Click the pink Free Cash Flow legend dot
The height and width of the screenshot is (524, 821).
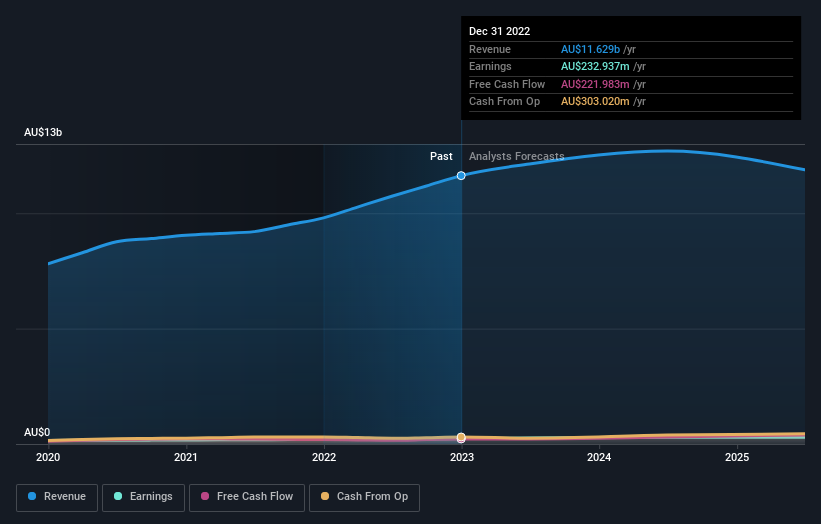(205, 496)
